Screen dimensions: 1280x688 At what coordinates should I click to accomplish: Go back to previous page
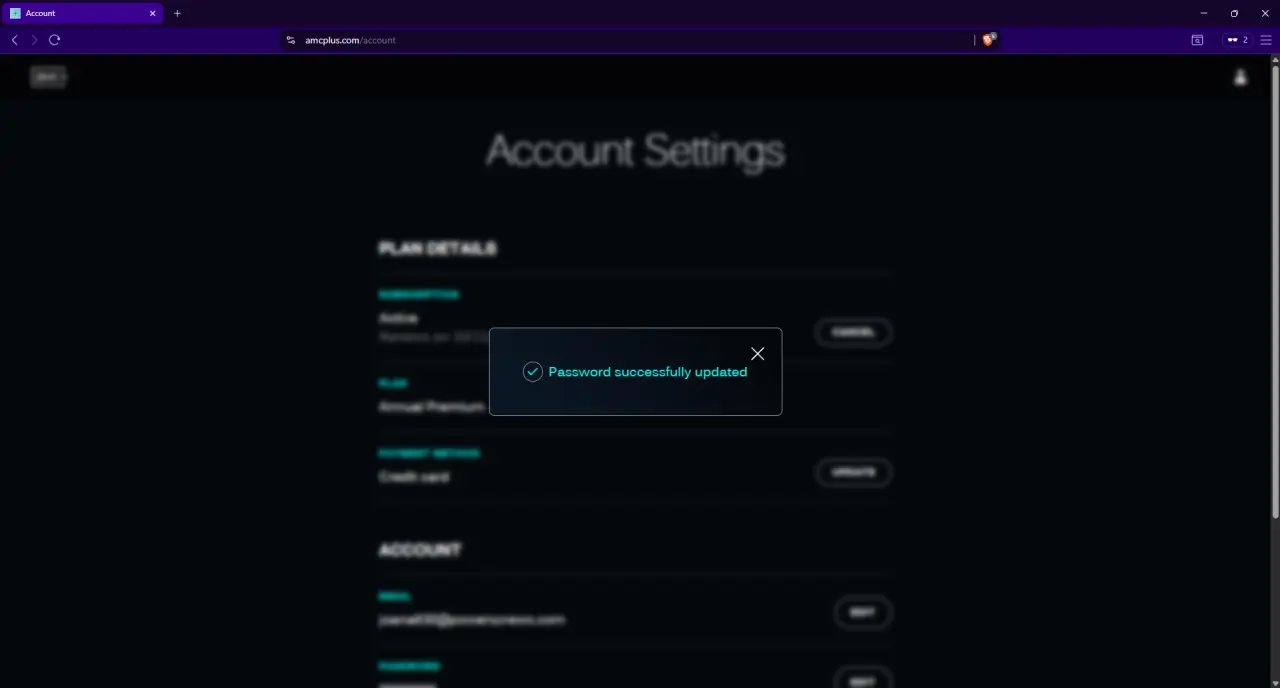[14, 40]
